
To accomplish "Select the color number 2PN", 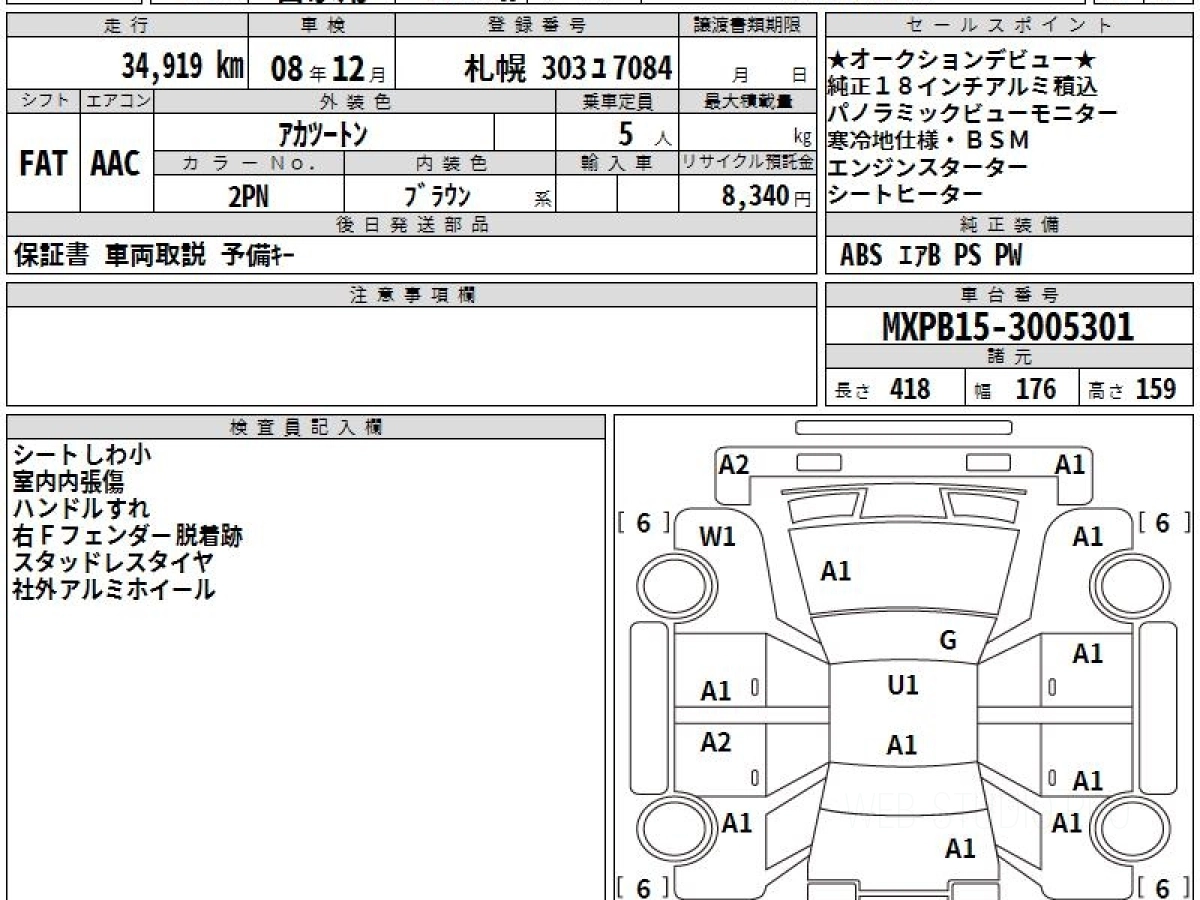I will (248, 196).
